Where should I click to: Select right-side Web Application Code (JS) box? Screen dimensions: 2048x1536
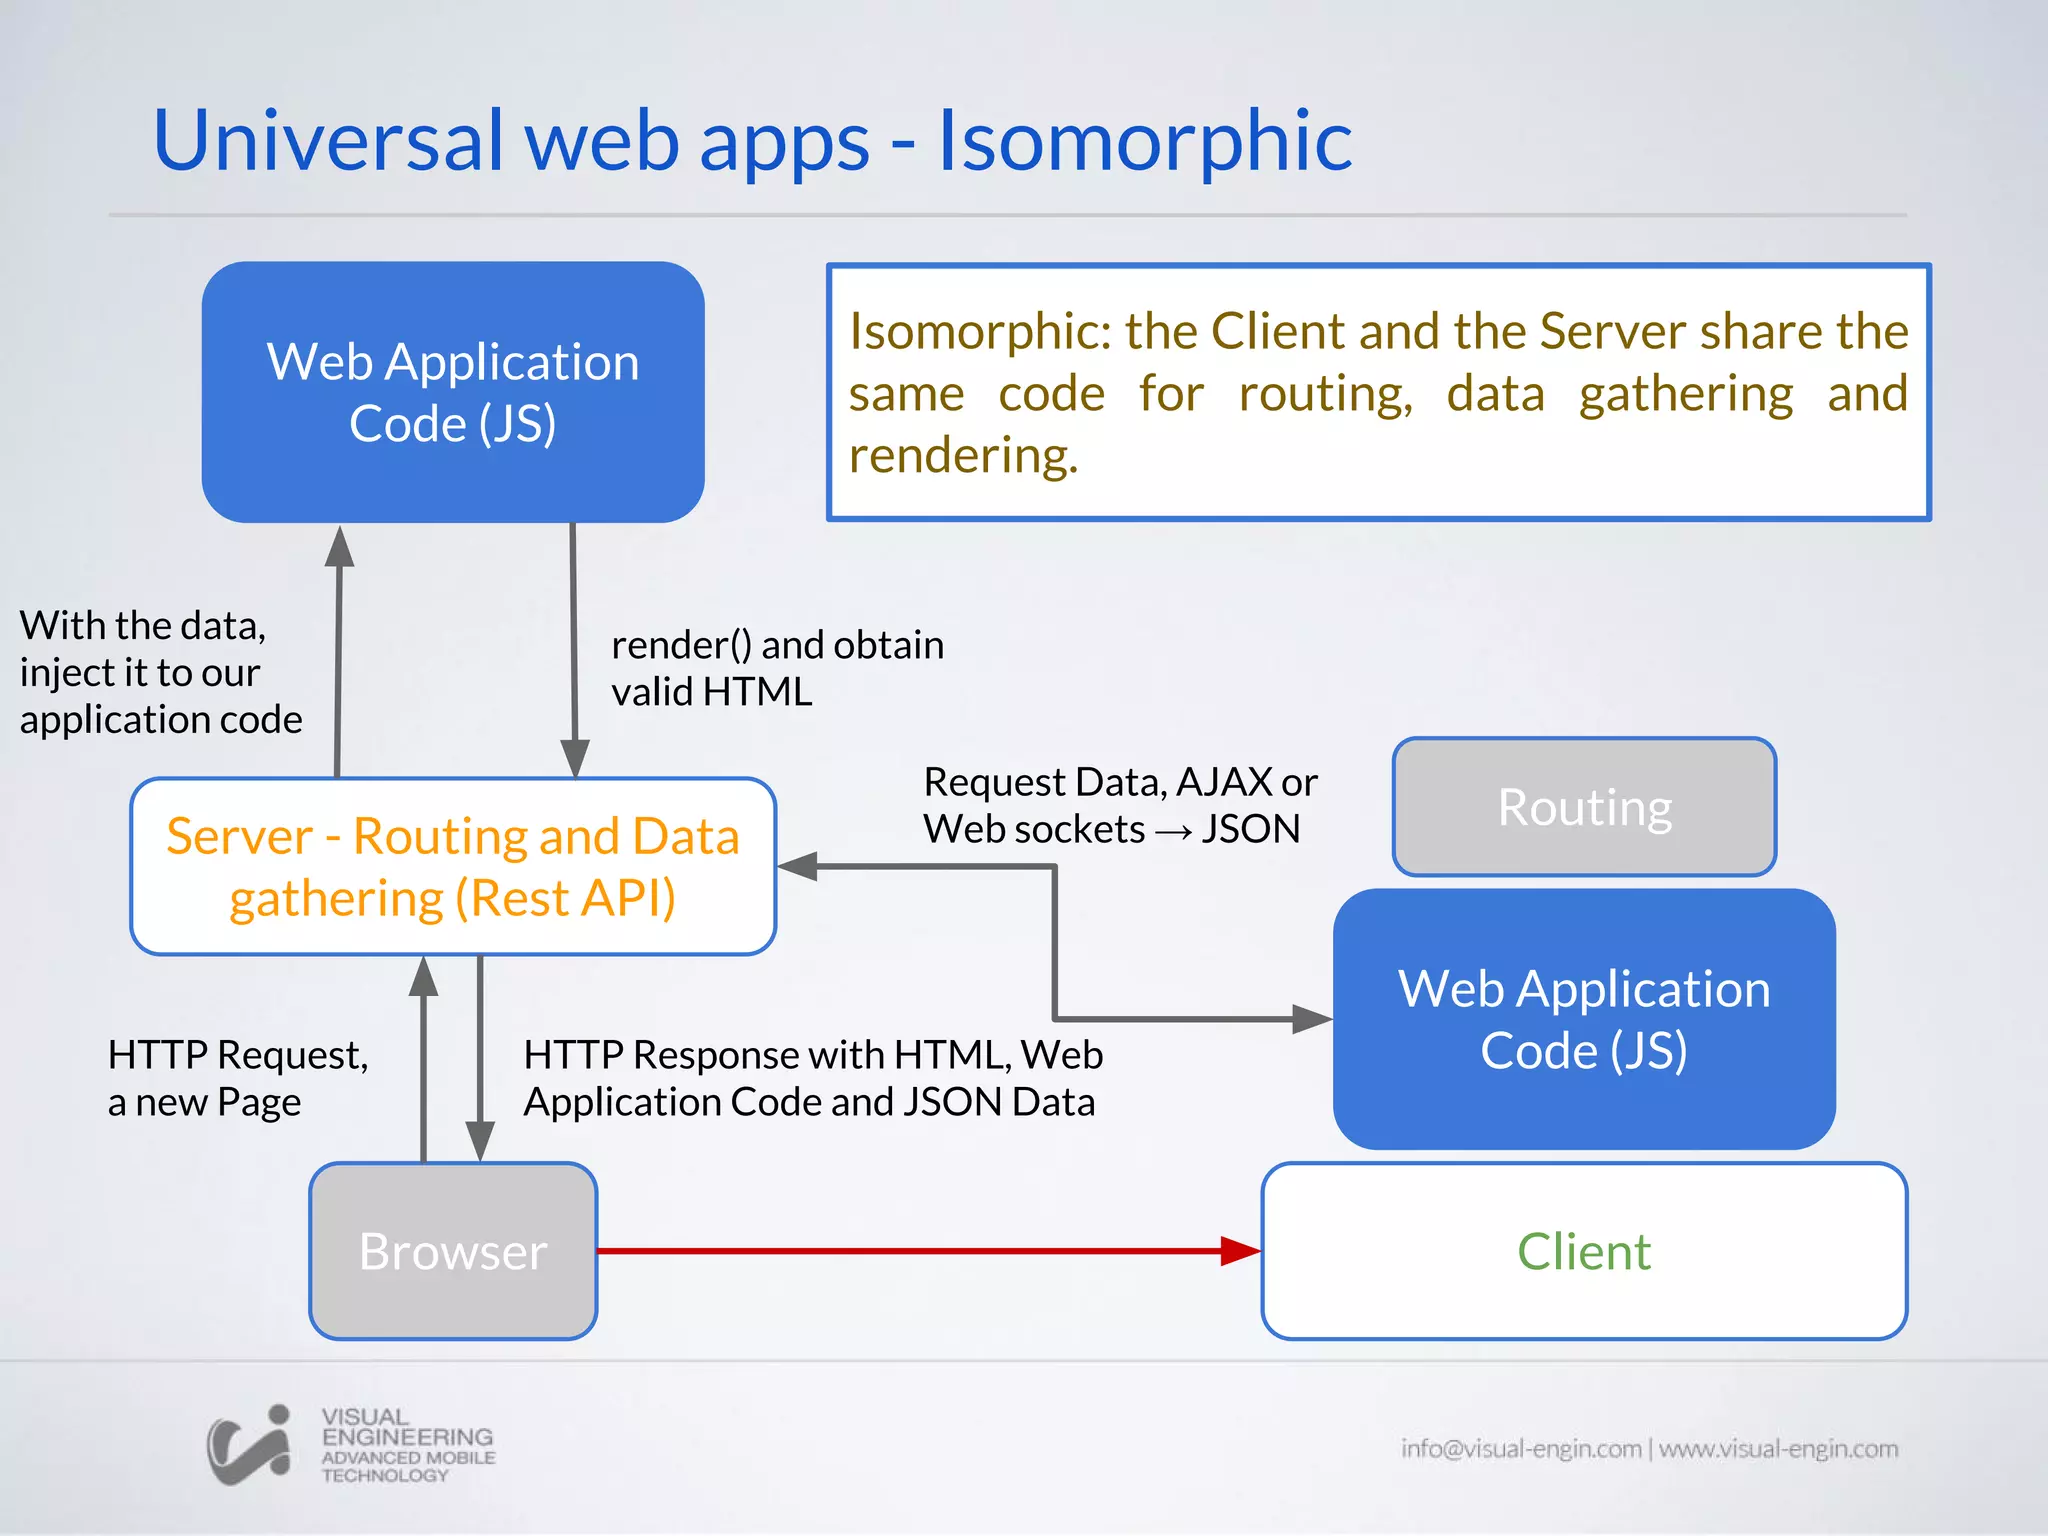coord(1584,1019)
